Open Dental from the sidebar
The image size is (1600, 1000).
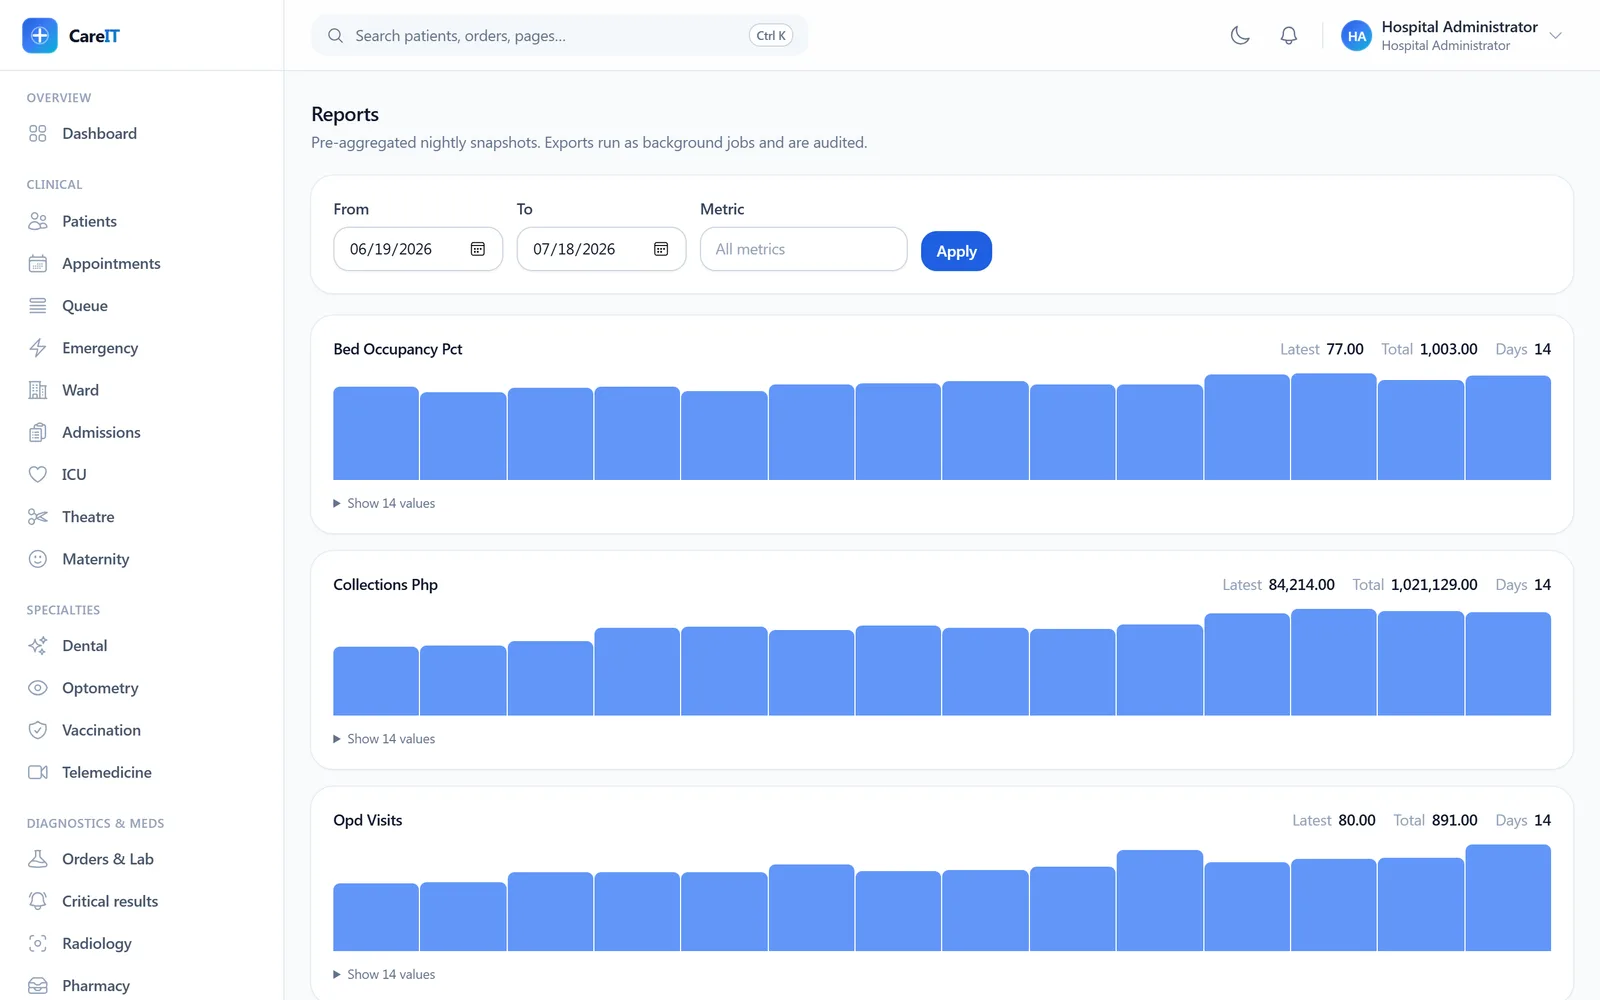pyautogui.click(x=85, y=646)
